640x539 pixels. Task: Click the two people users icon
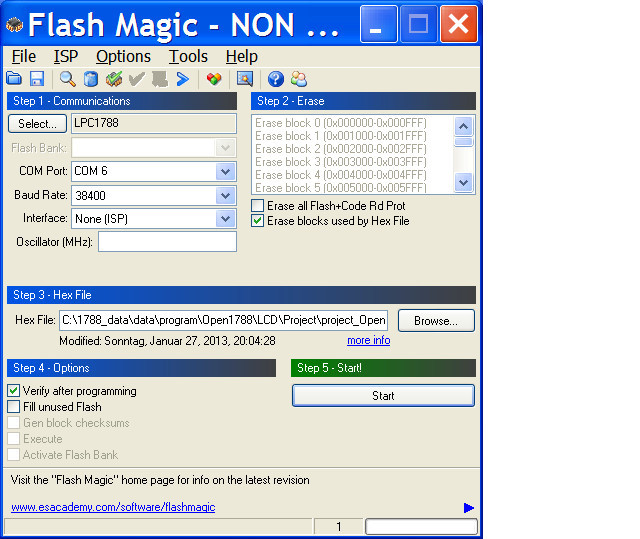point(299,79)
